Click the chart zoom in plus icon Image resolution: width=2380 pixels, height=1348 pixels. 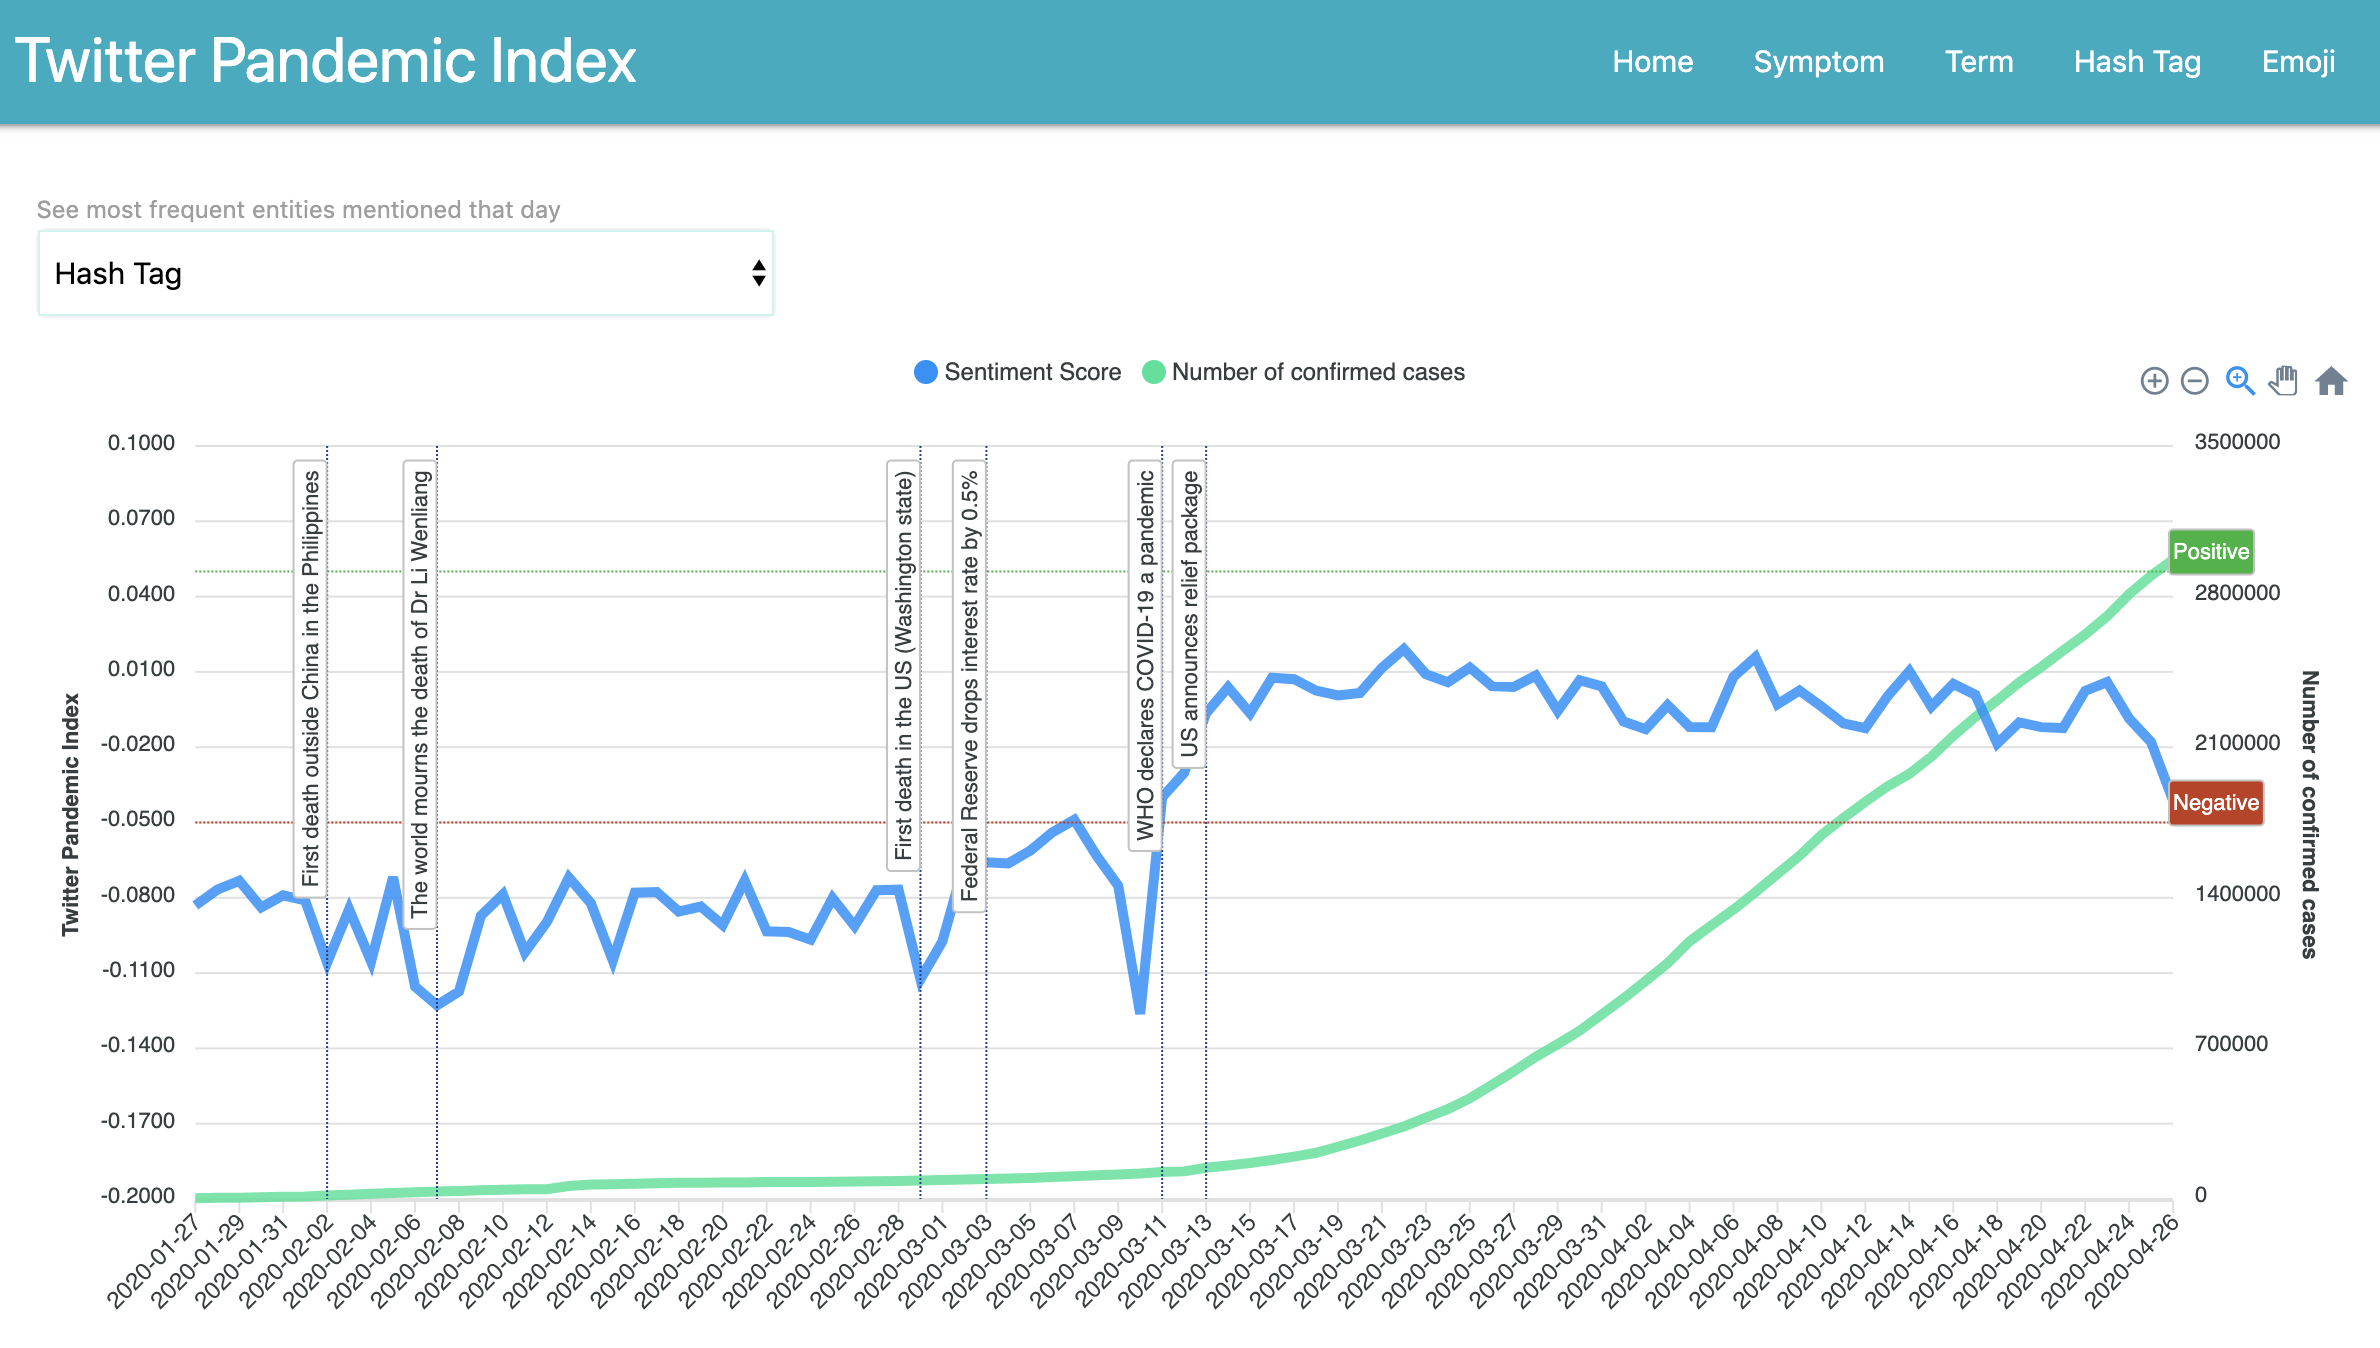click(2154, 381)
